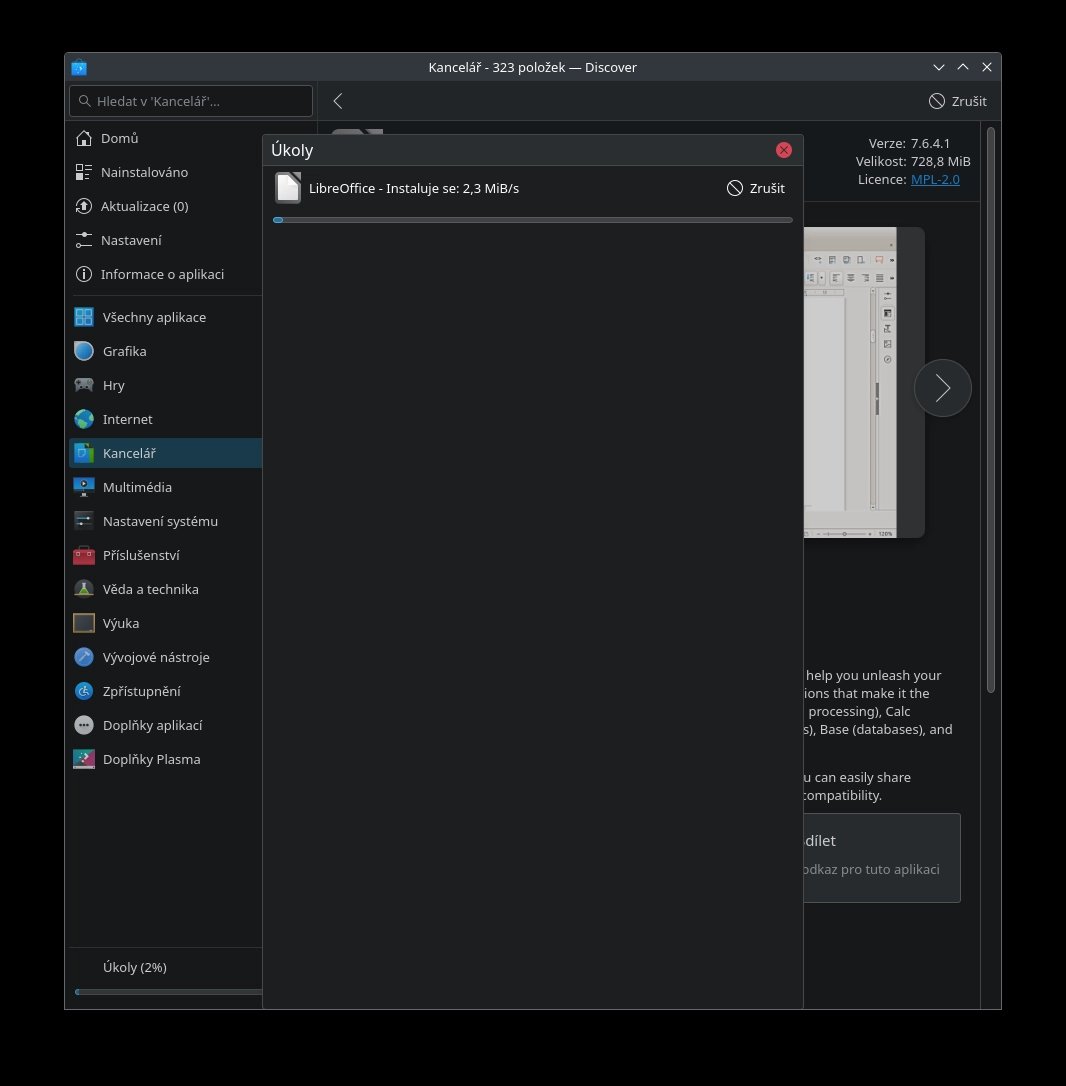Click the 'LibreOffice - Instaluje se: 2,3 MiB/s' text
The image size is (1066, 1086).
[414, 188]
